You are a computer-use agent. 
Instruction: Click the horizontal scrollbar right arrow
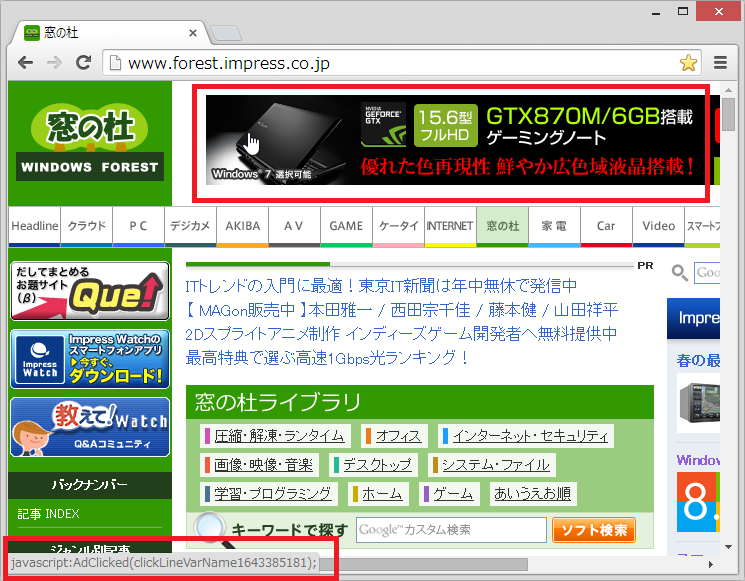pyautogui.click(x=711, y=564)
